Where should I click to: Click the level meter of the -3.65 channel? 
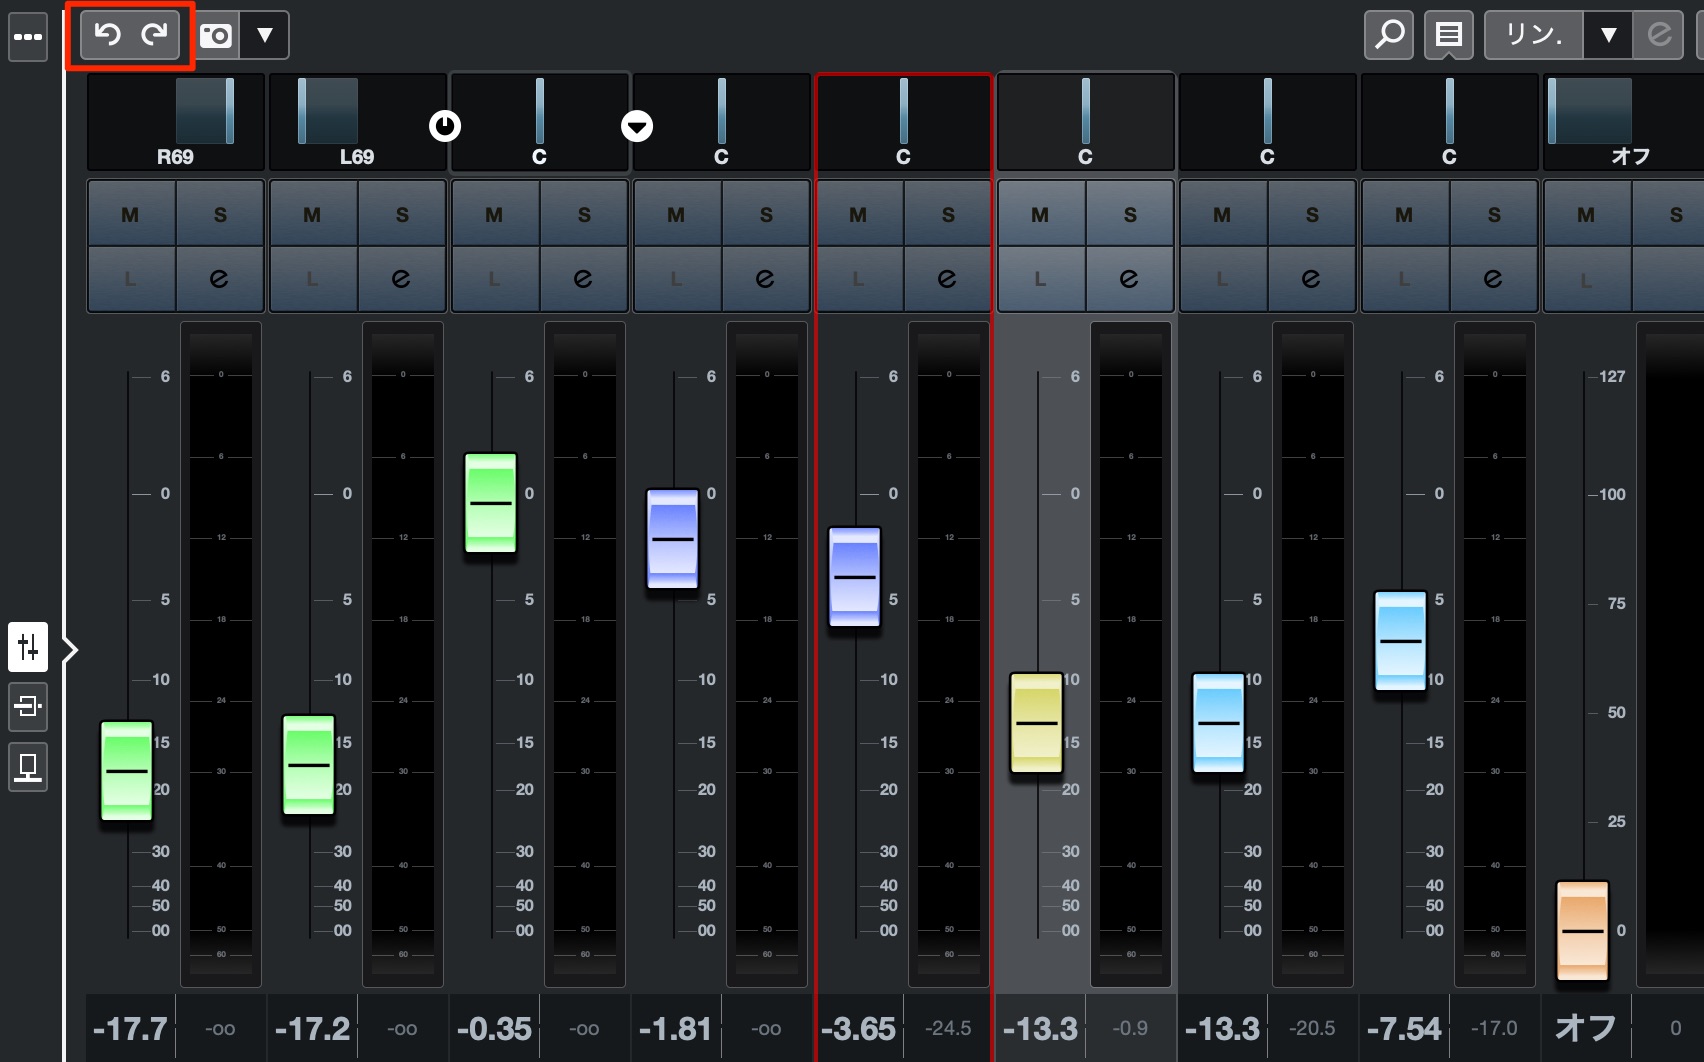(x=949, y=654)
